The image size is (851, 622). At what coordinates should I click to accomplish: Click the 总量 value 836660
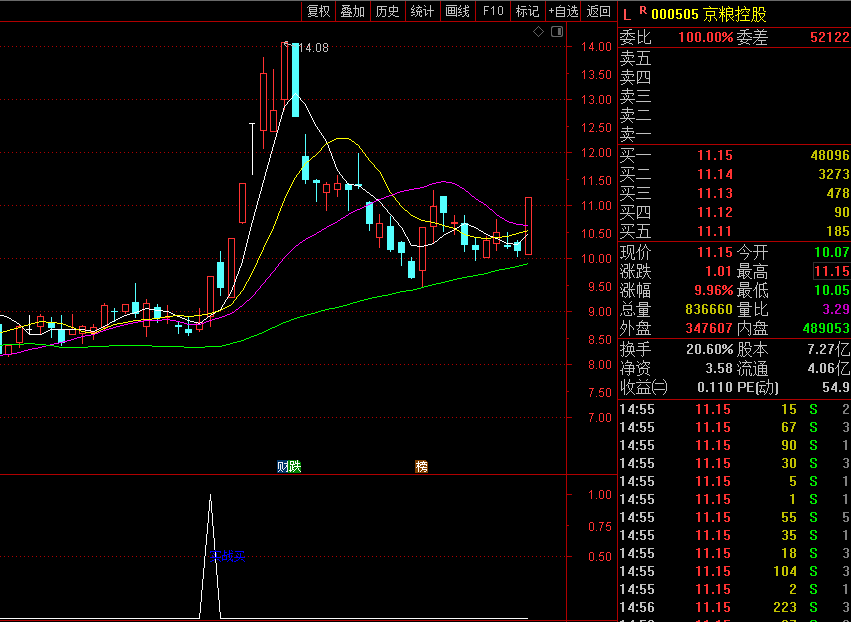(x=709, y=309)
